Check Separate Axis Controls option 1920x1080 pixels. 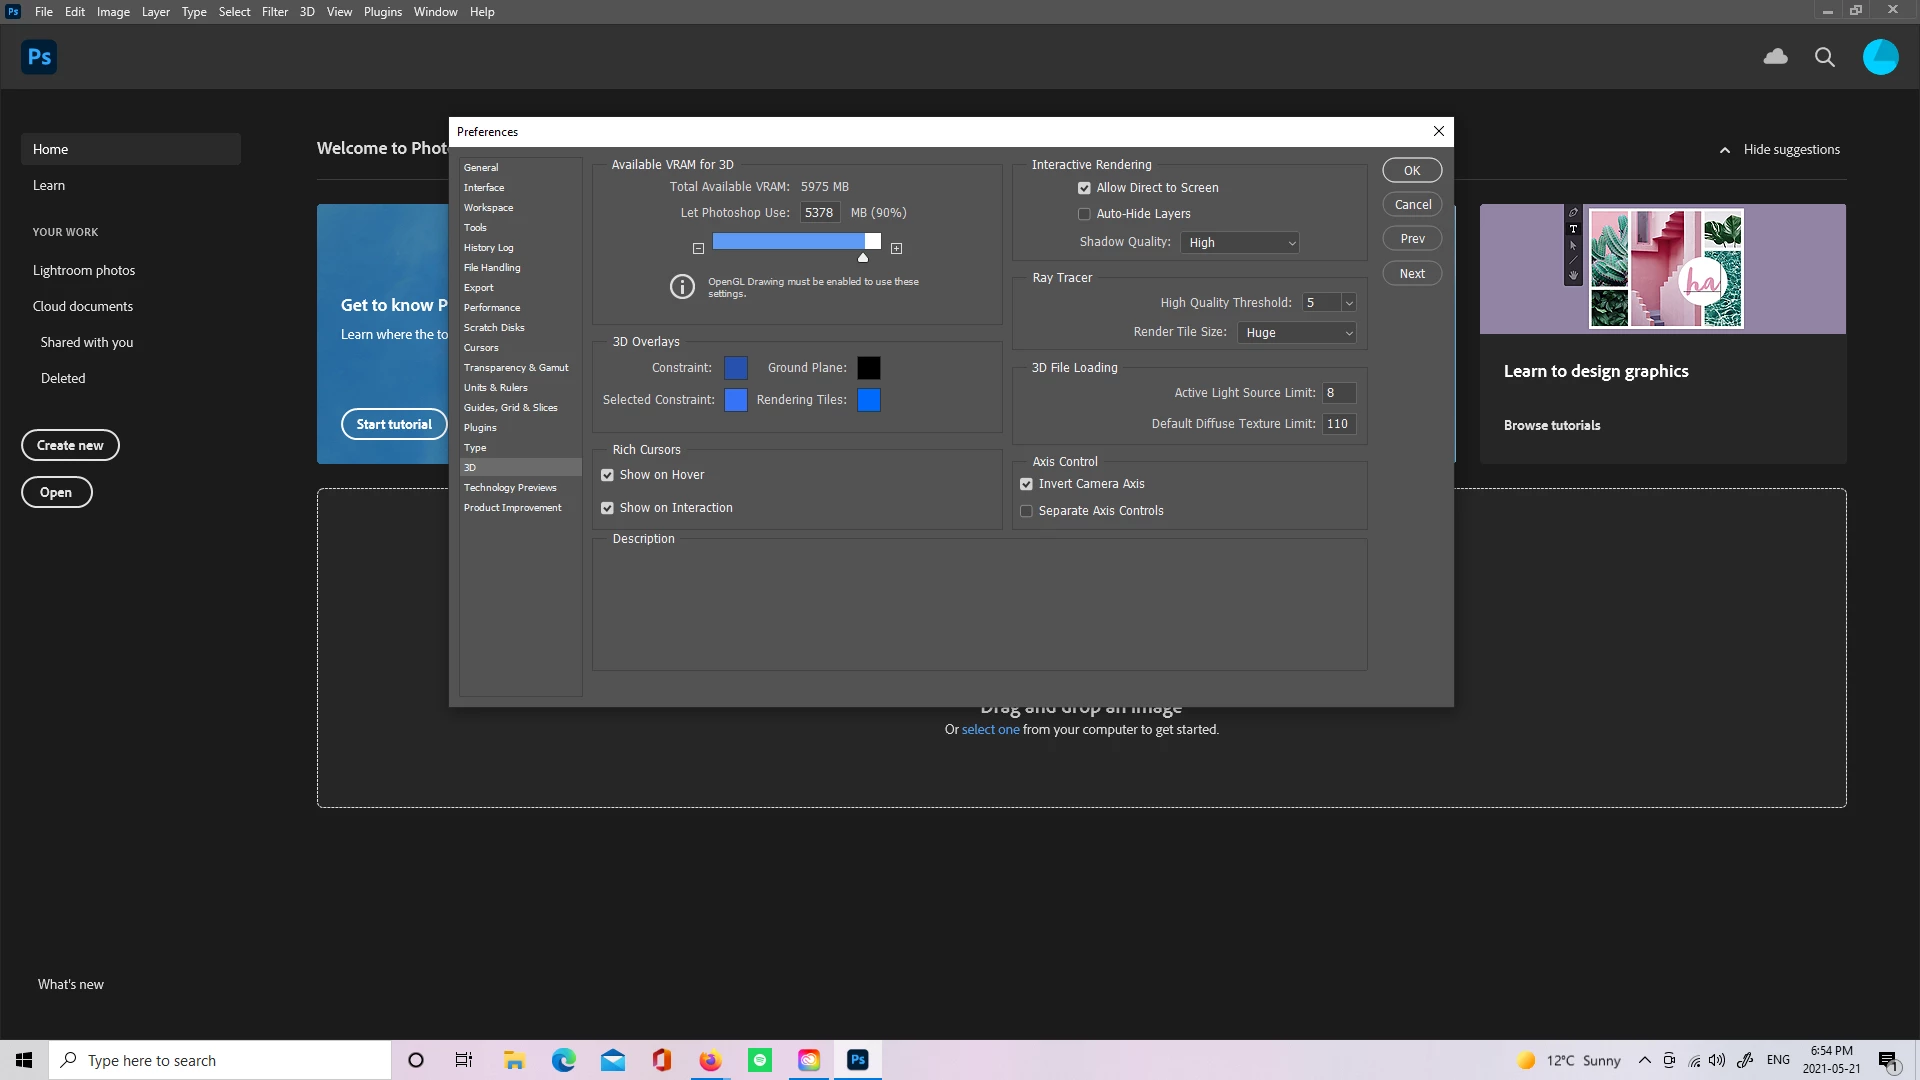click(x=1026, y=511)
